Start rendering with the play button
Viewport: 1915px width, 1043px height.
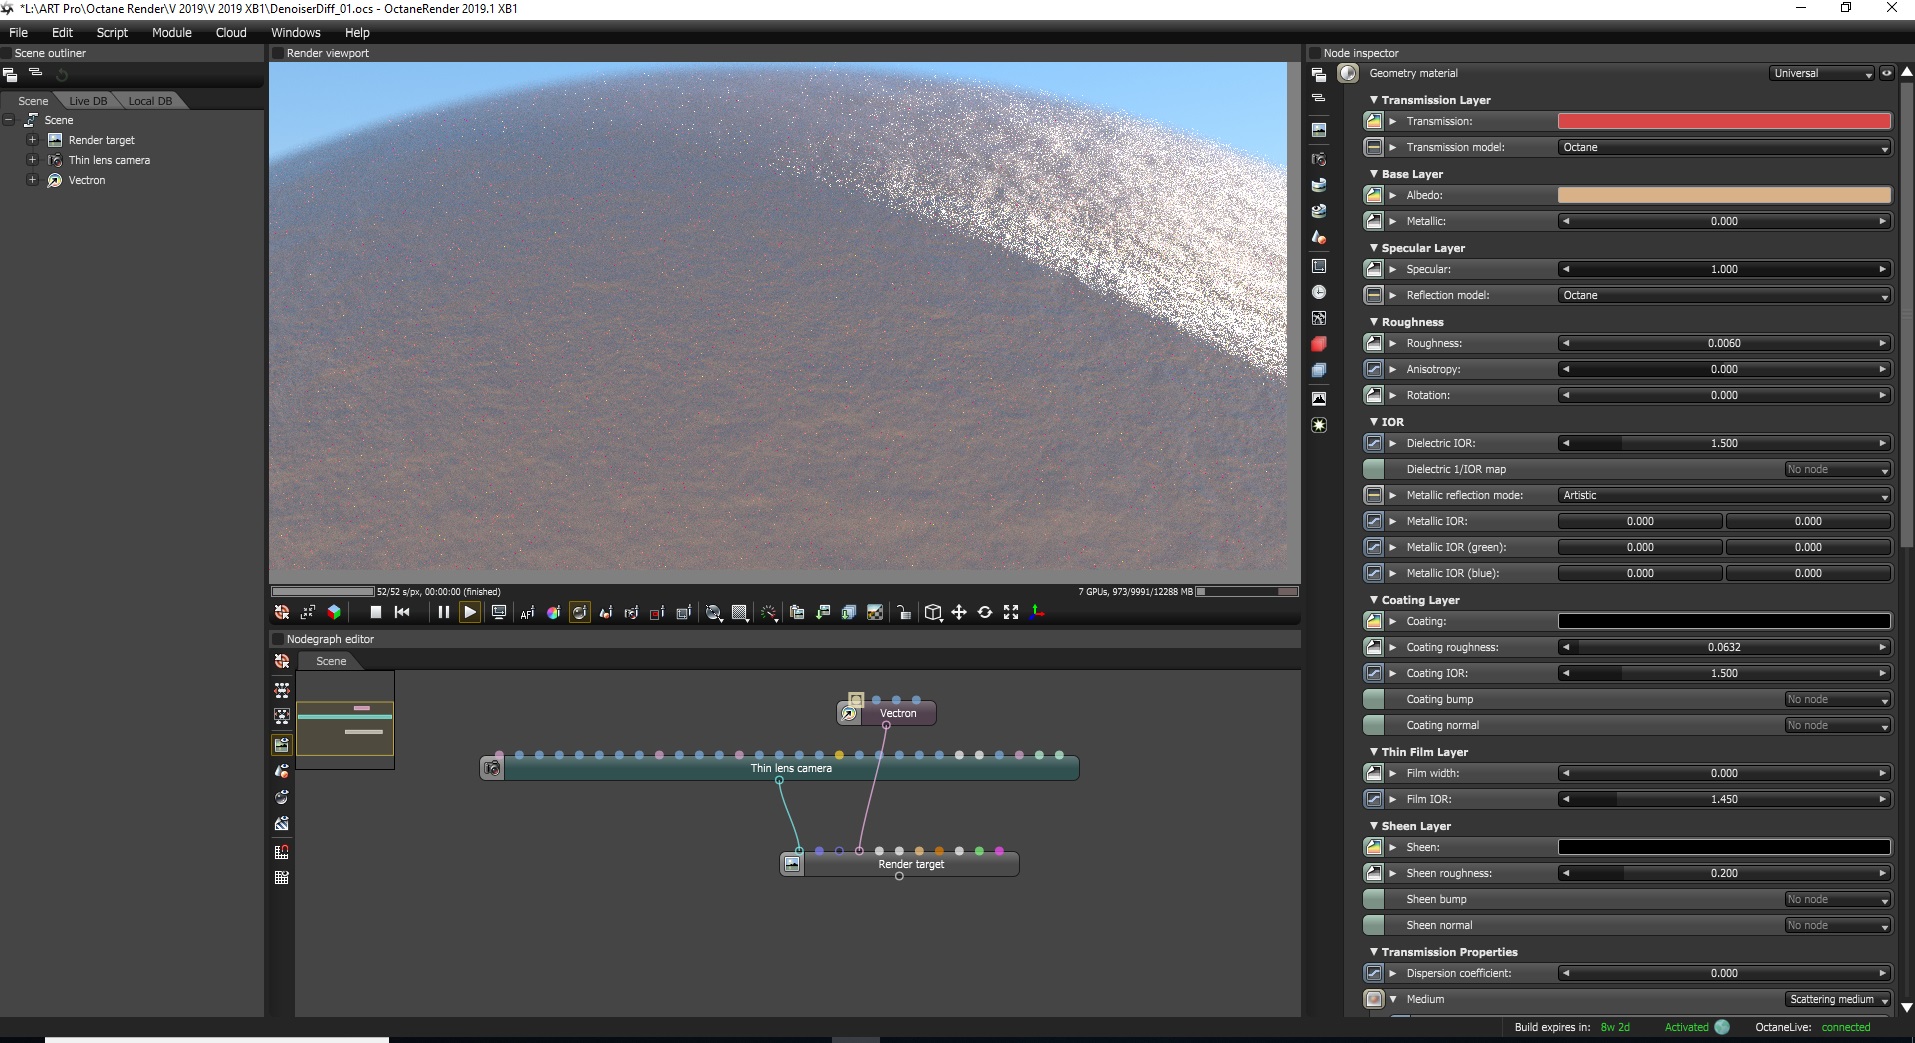469,612
